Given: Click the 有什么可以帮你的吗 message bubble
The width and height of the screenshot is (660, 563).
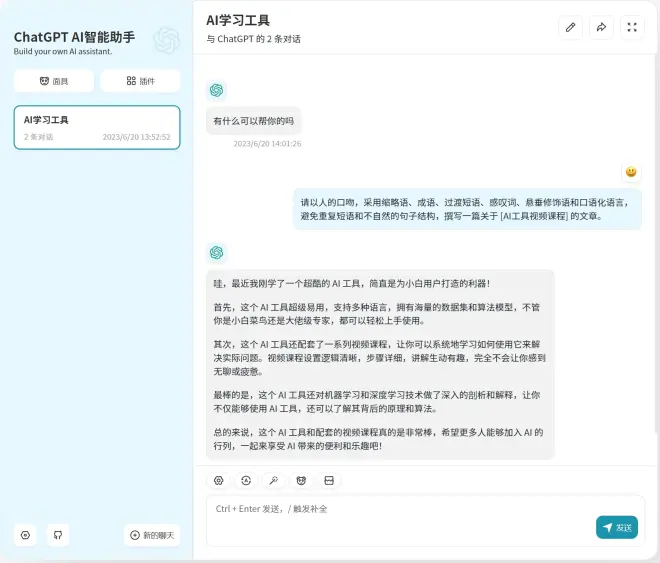Looking at the screenshot, I should tap(253, 121).
